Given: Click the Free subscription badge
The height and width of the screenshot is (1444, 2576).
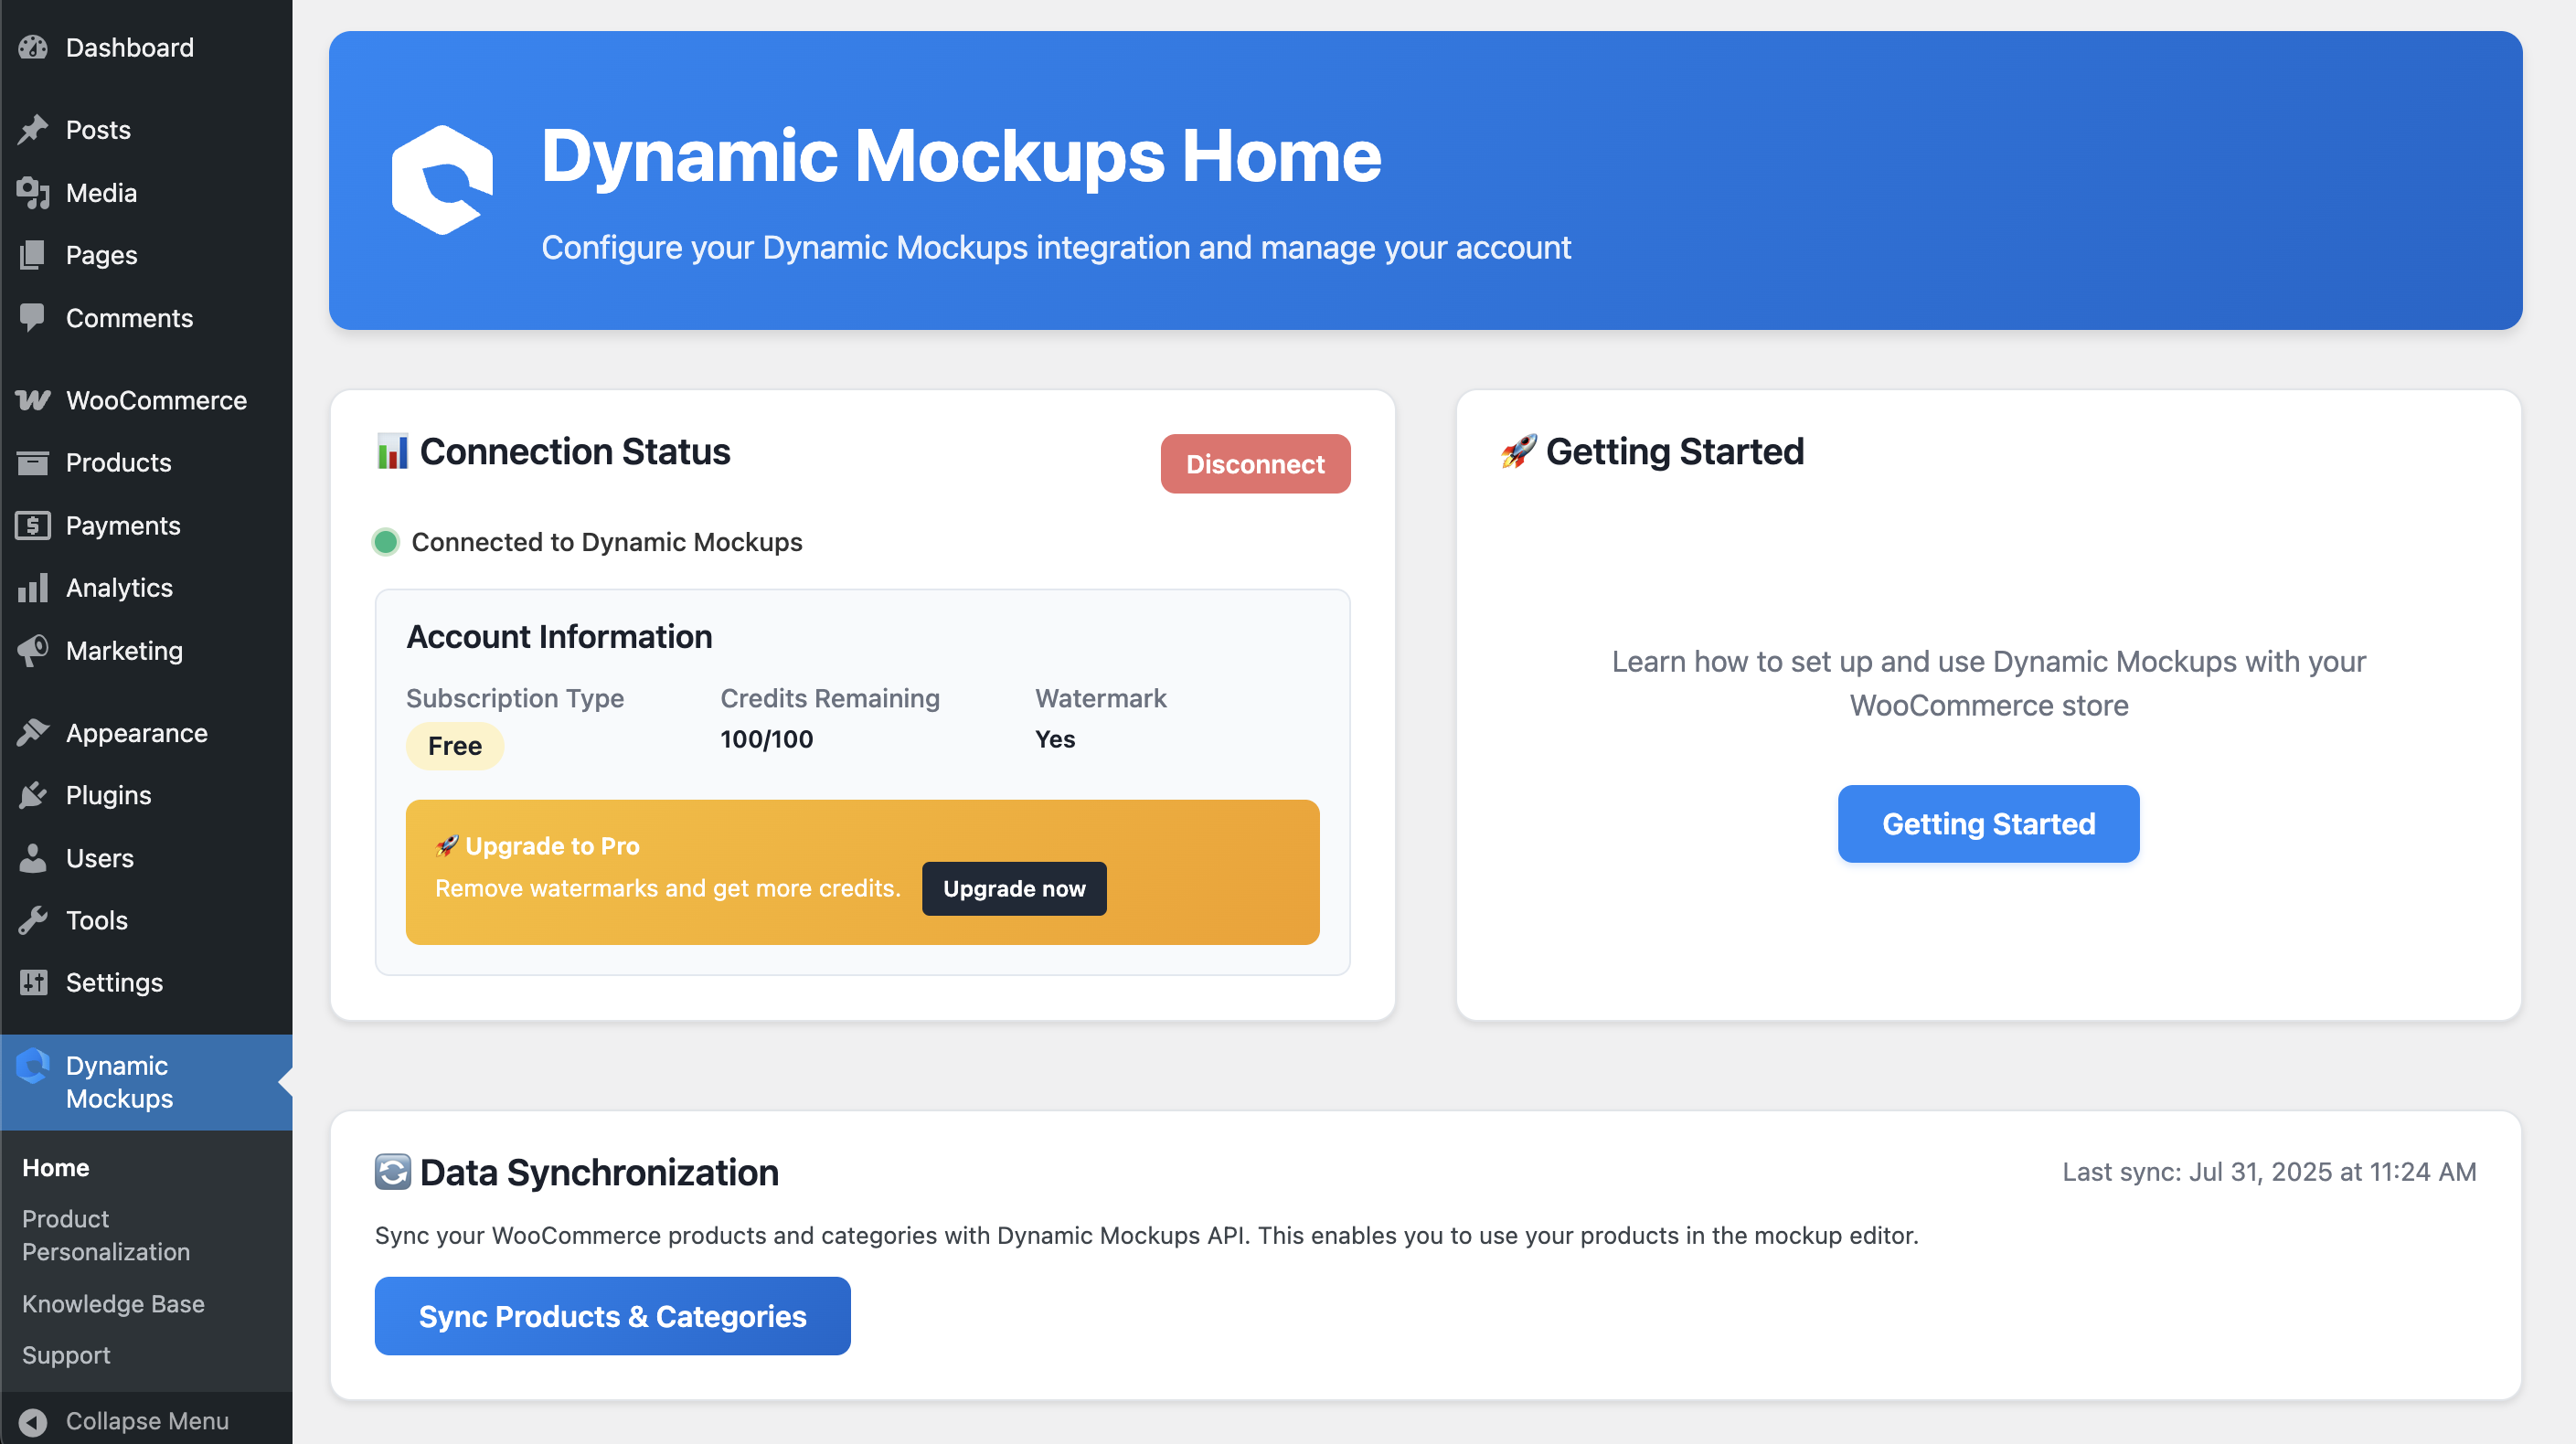Looking at the screenshot, I should click(454, 746).
